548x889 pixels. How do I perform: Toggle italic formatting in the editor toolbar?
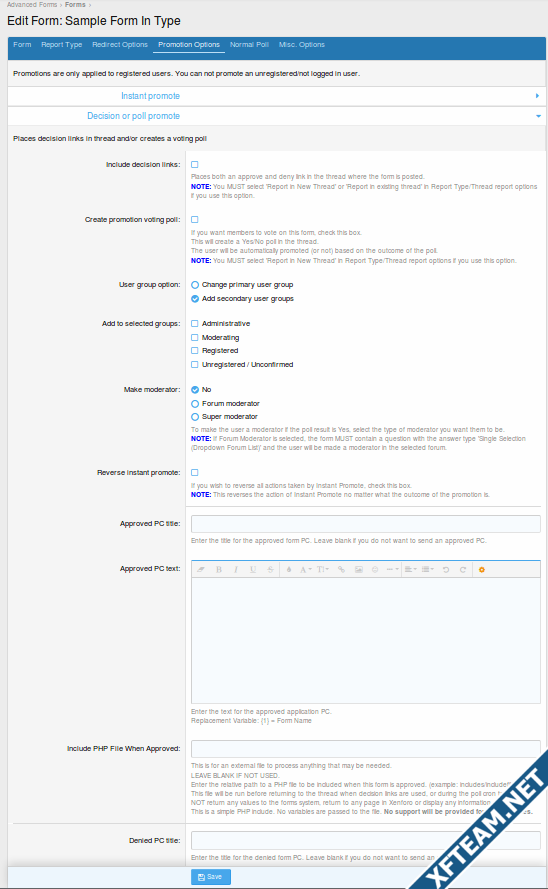pos(236,569)
